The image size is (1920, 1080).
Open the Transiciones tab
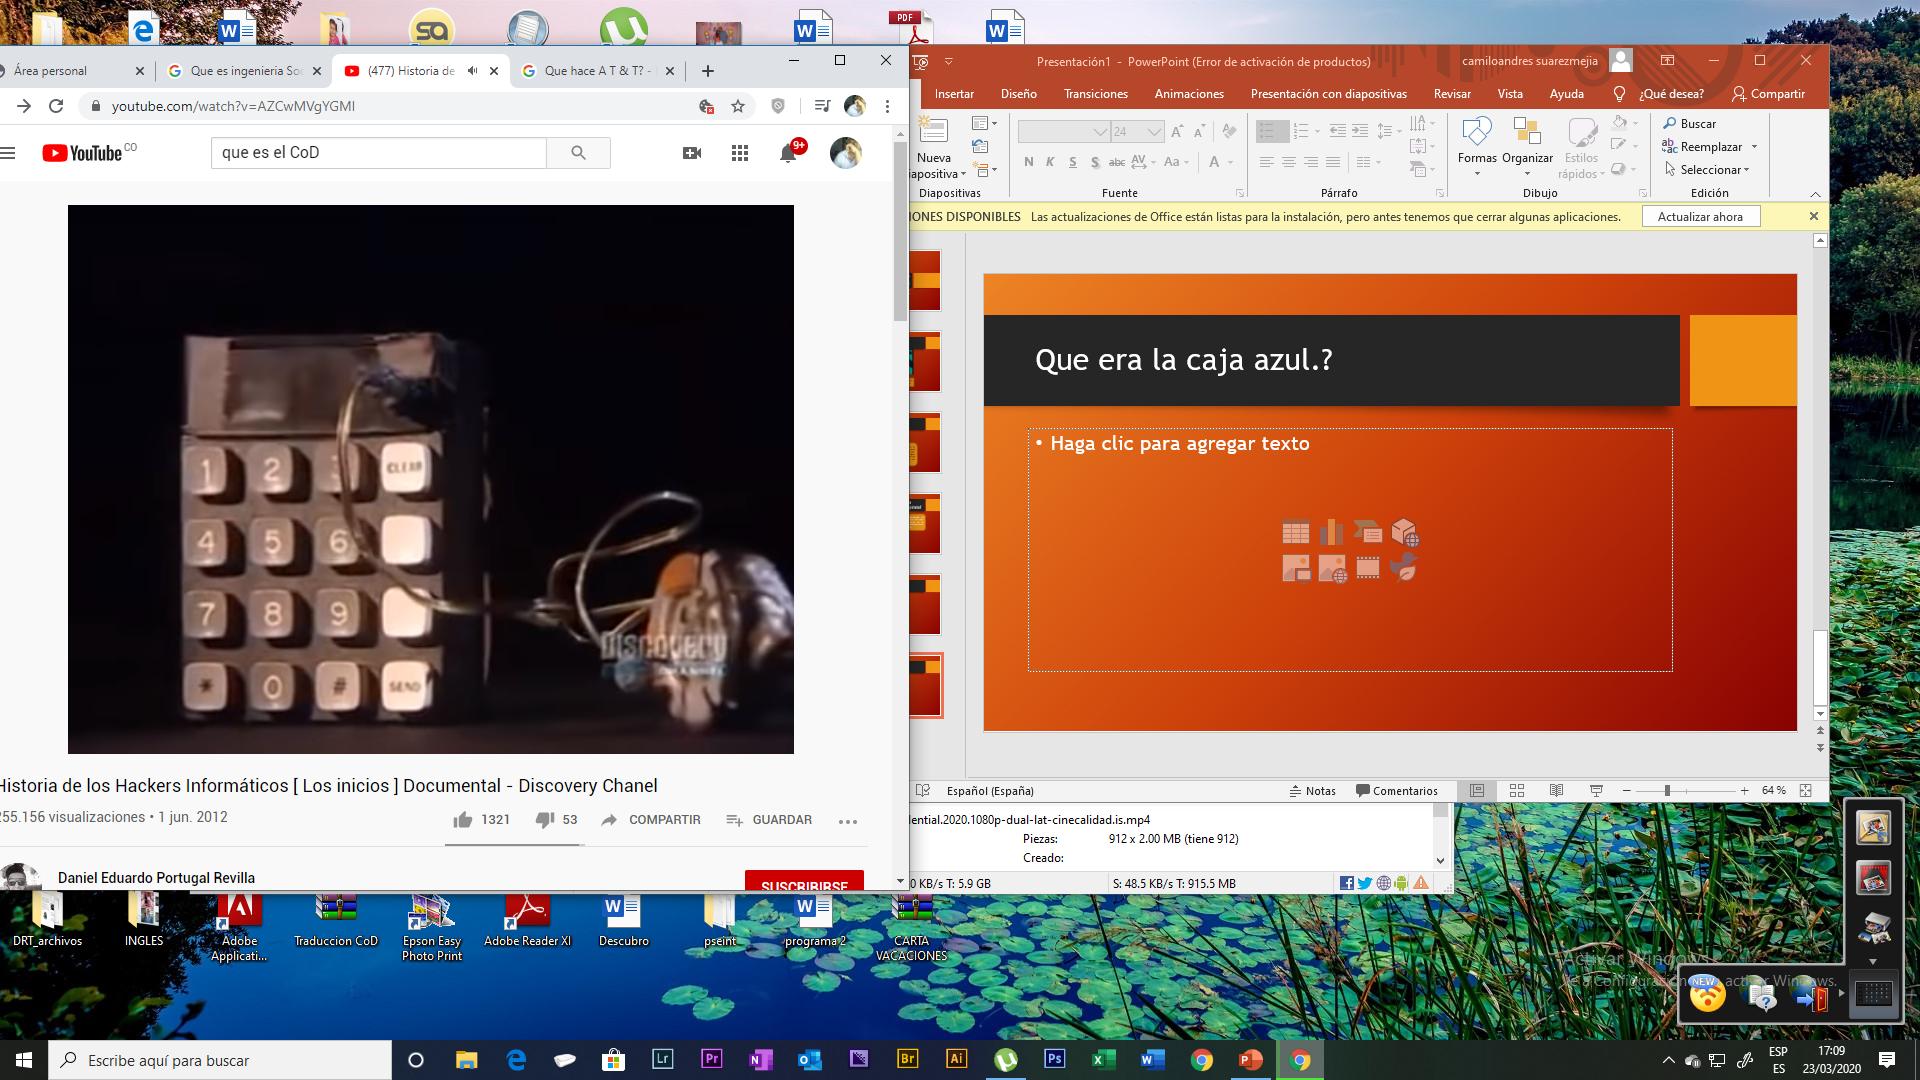(x=1096, y=94)
